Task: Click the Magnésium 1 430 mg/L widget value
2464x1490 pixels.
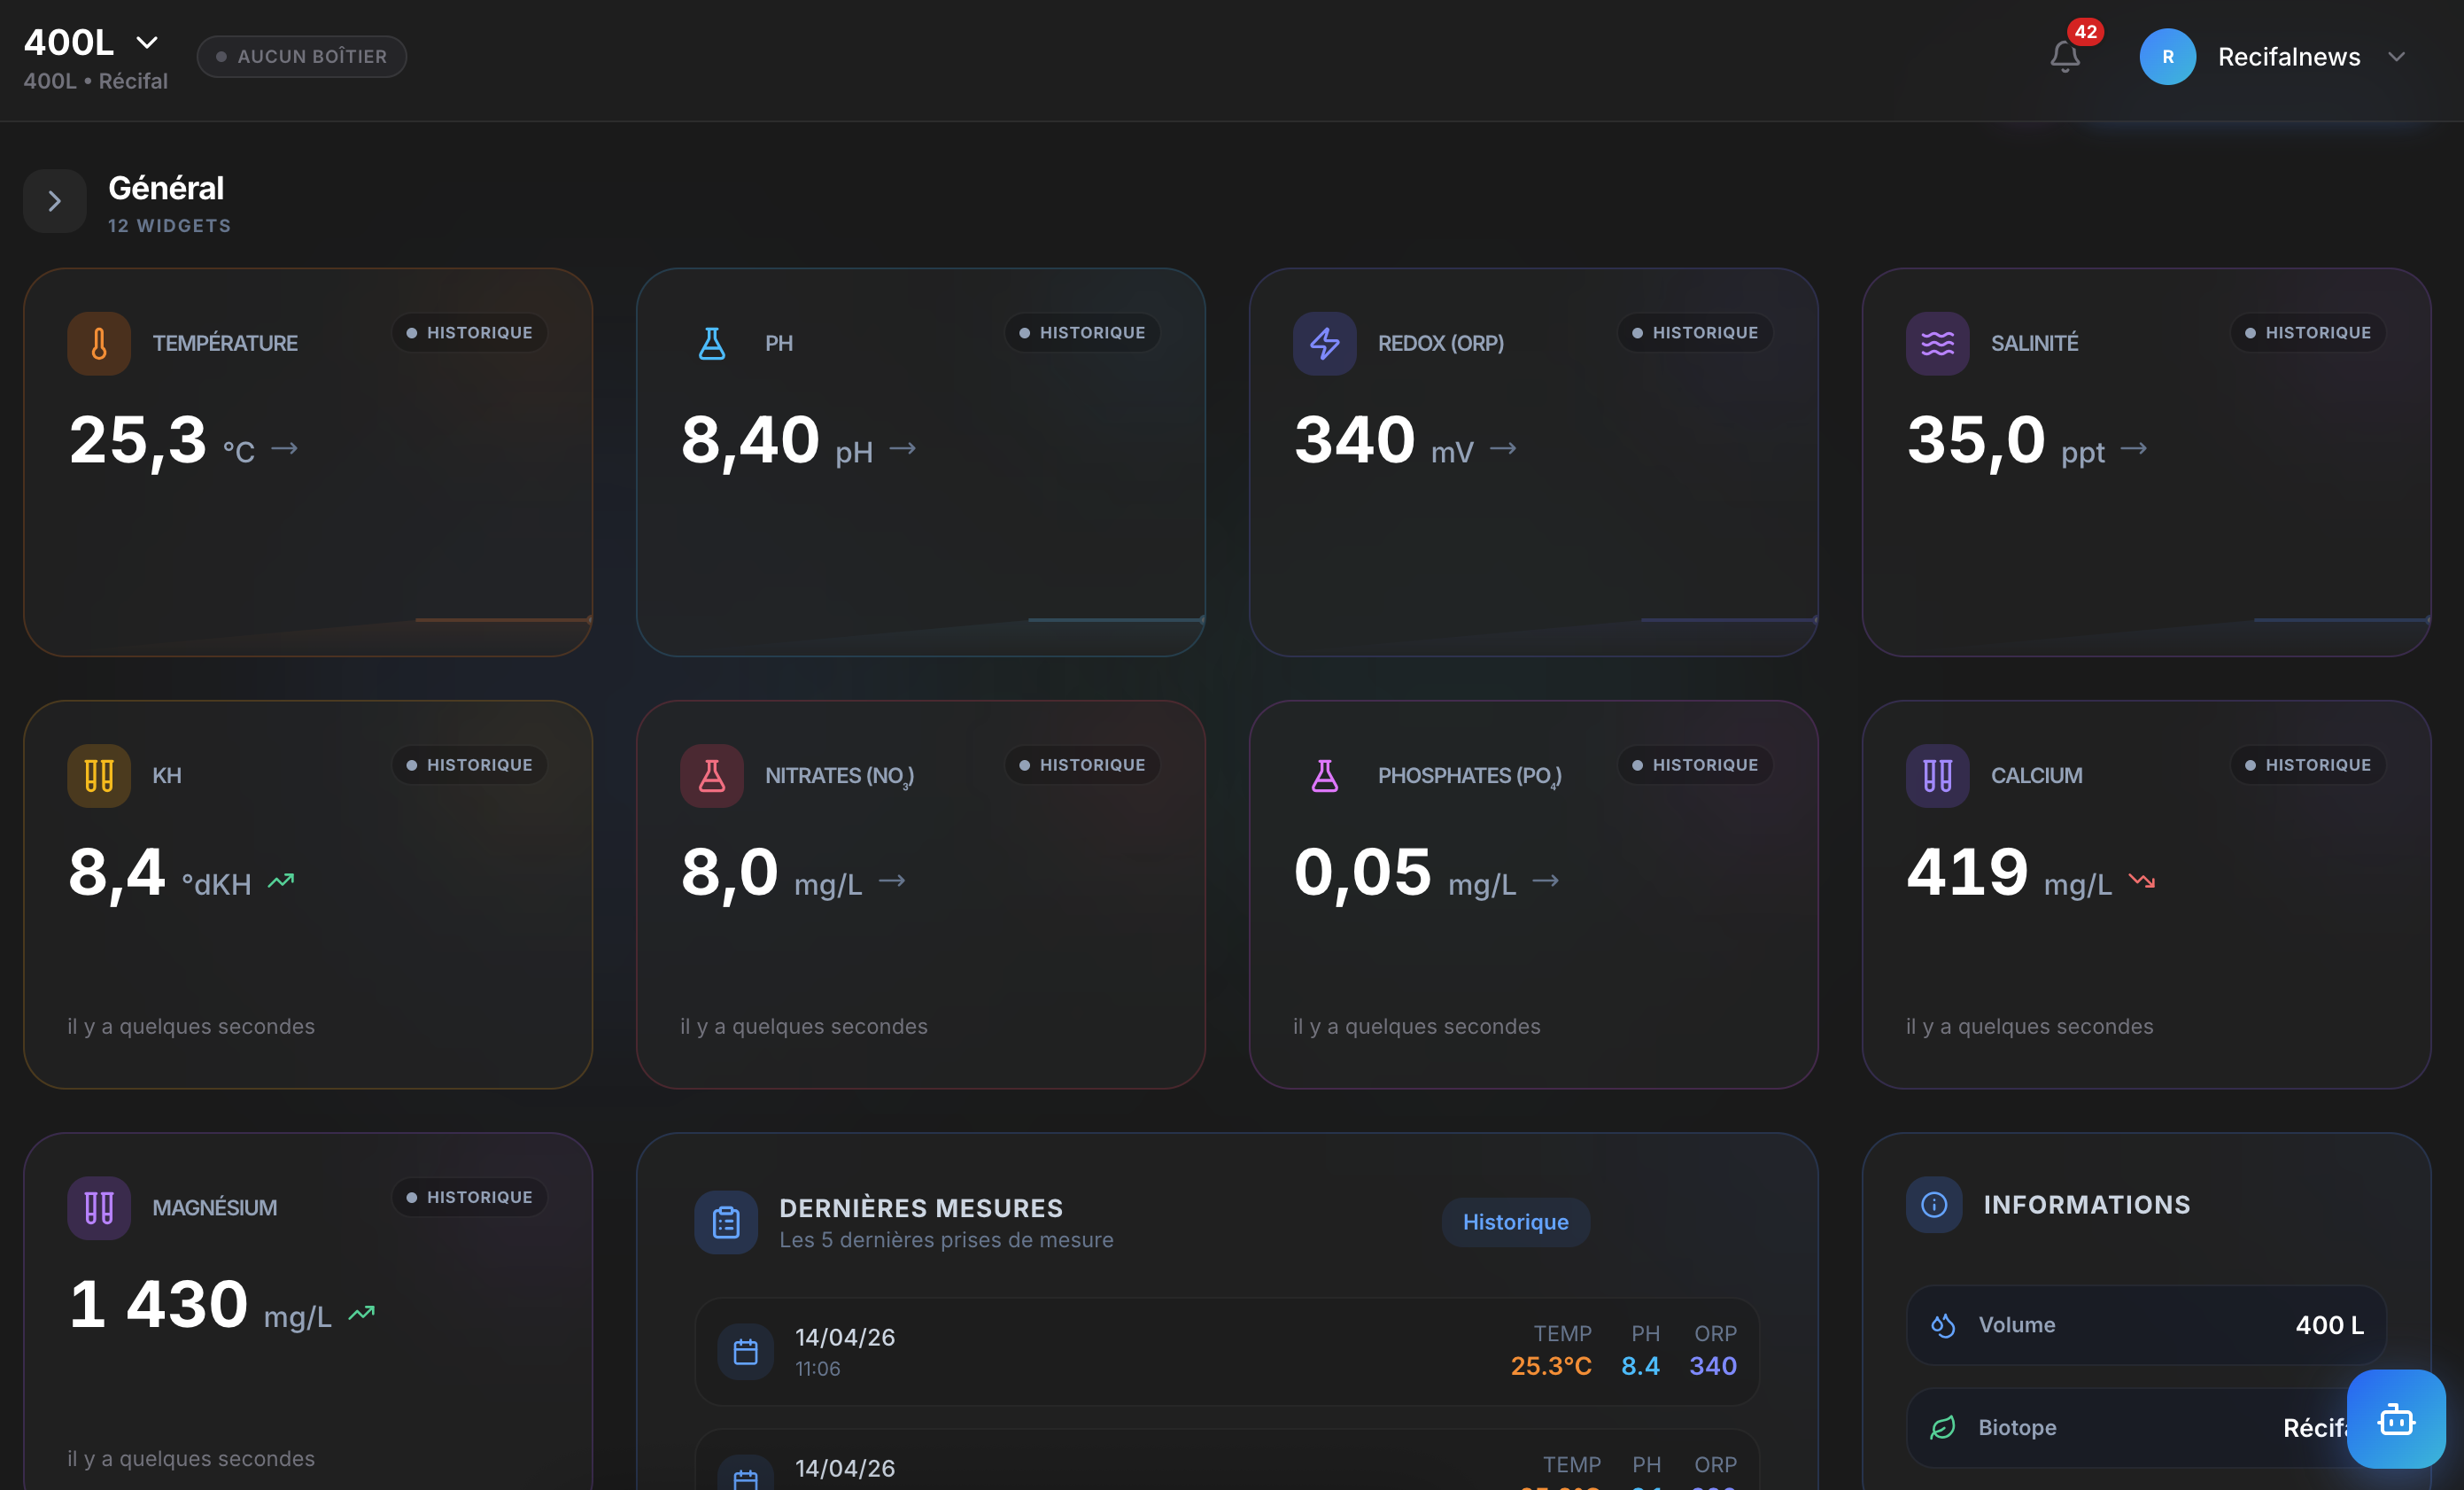Action: (x=158, y=1304)
